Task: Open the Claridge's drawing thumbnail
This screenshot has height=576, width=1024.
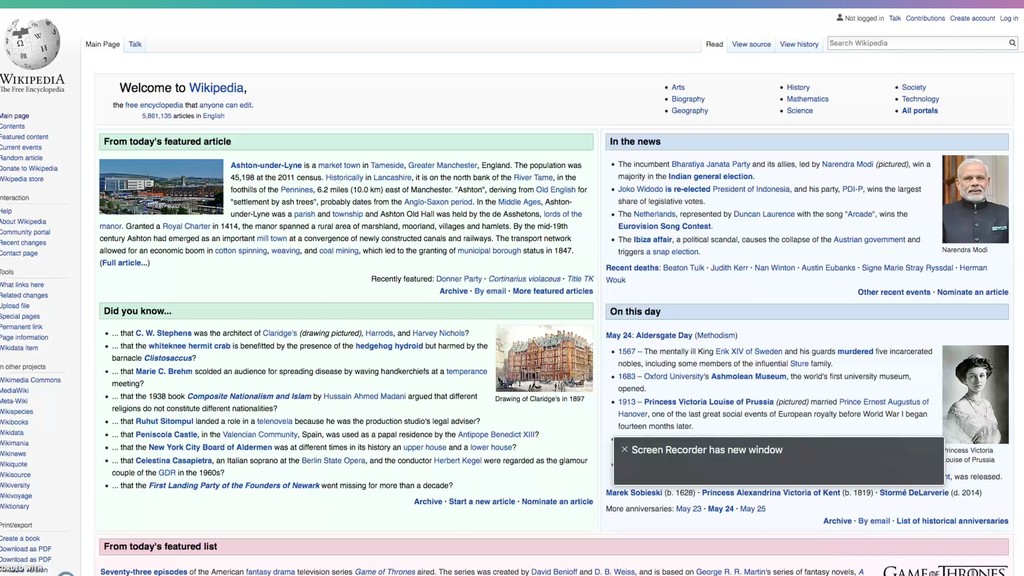Action: 544,359
